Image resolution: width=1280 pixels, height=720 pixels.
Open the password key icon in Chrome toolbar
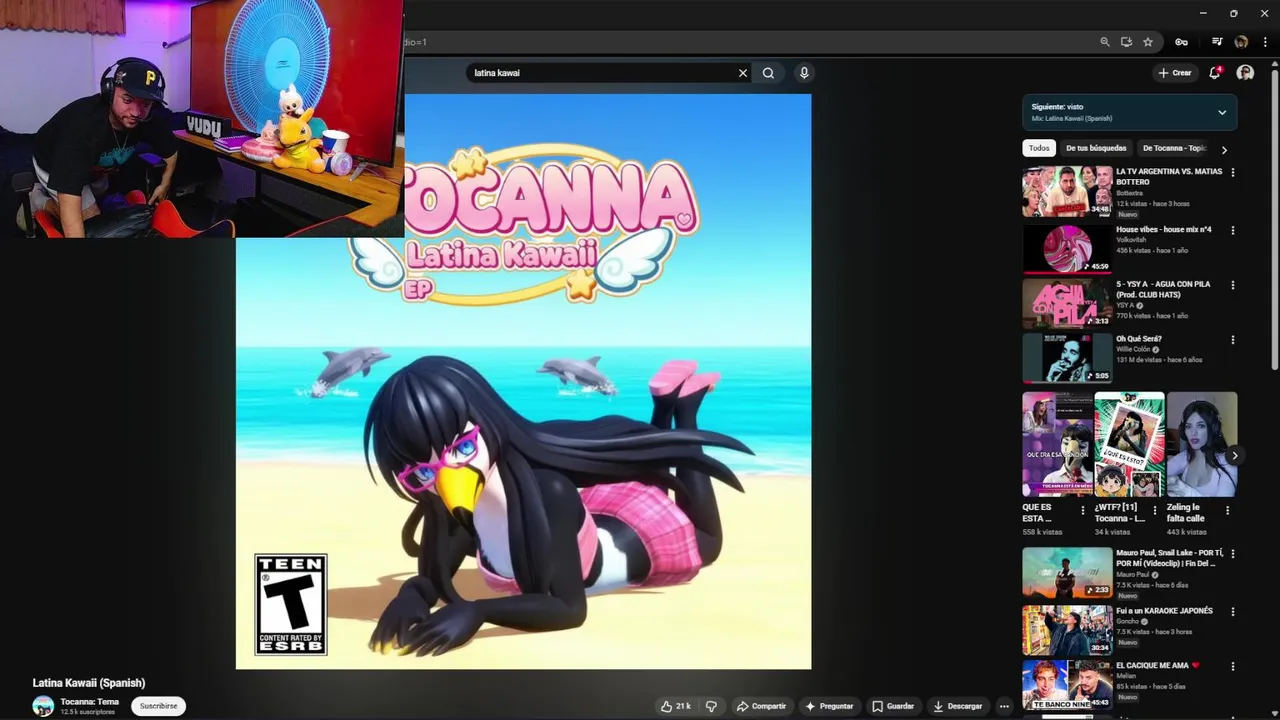point(1181,42)
